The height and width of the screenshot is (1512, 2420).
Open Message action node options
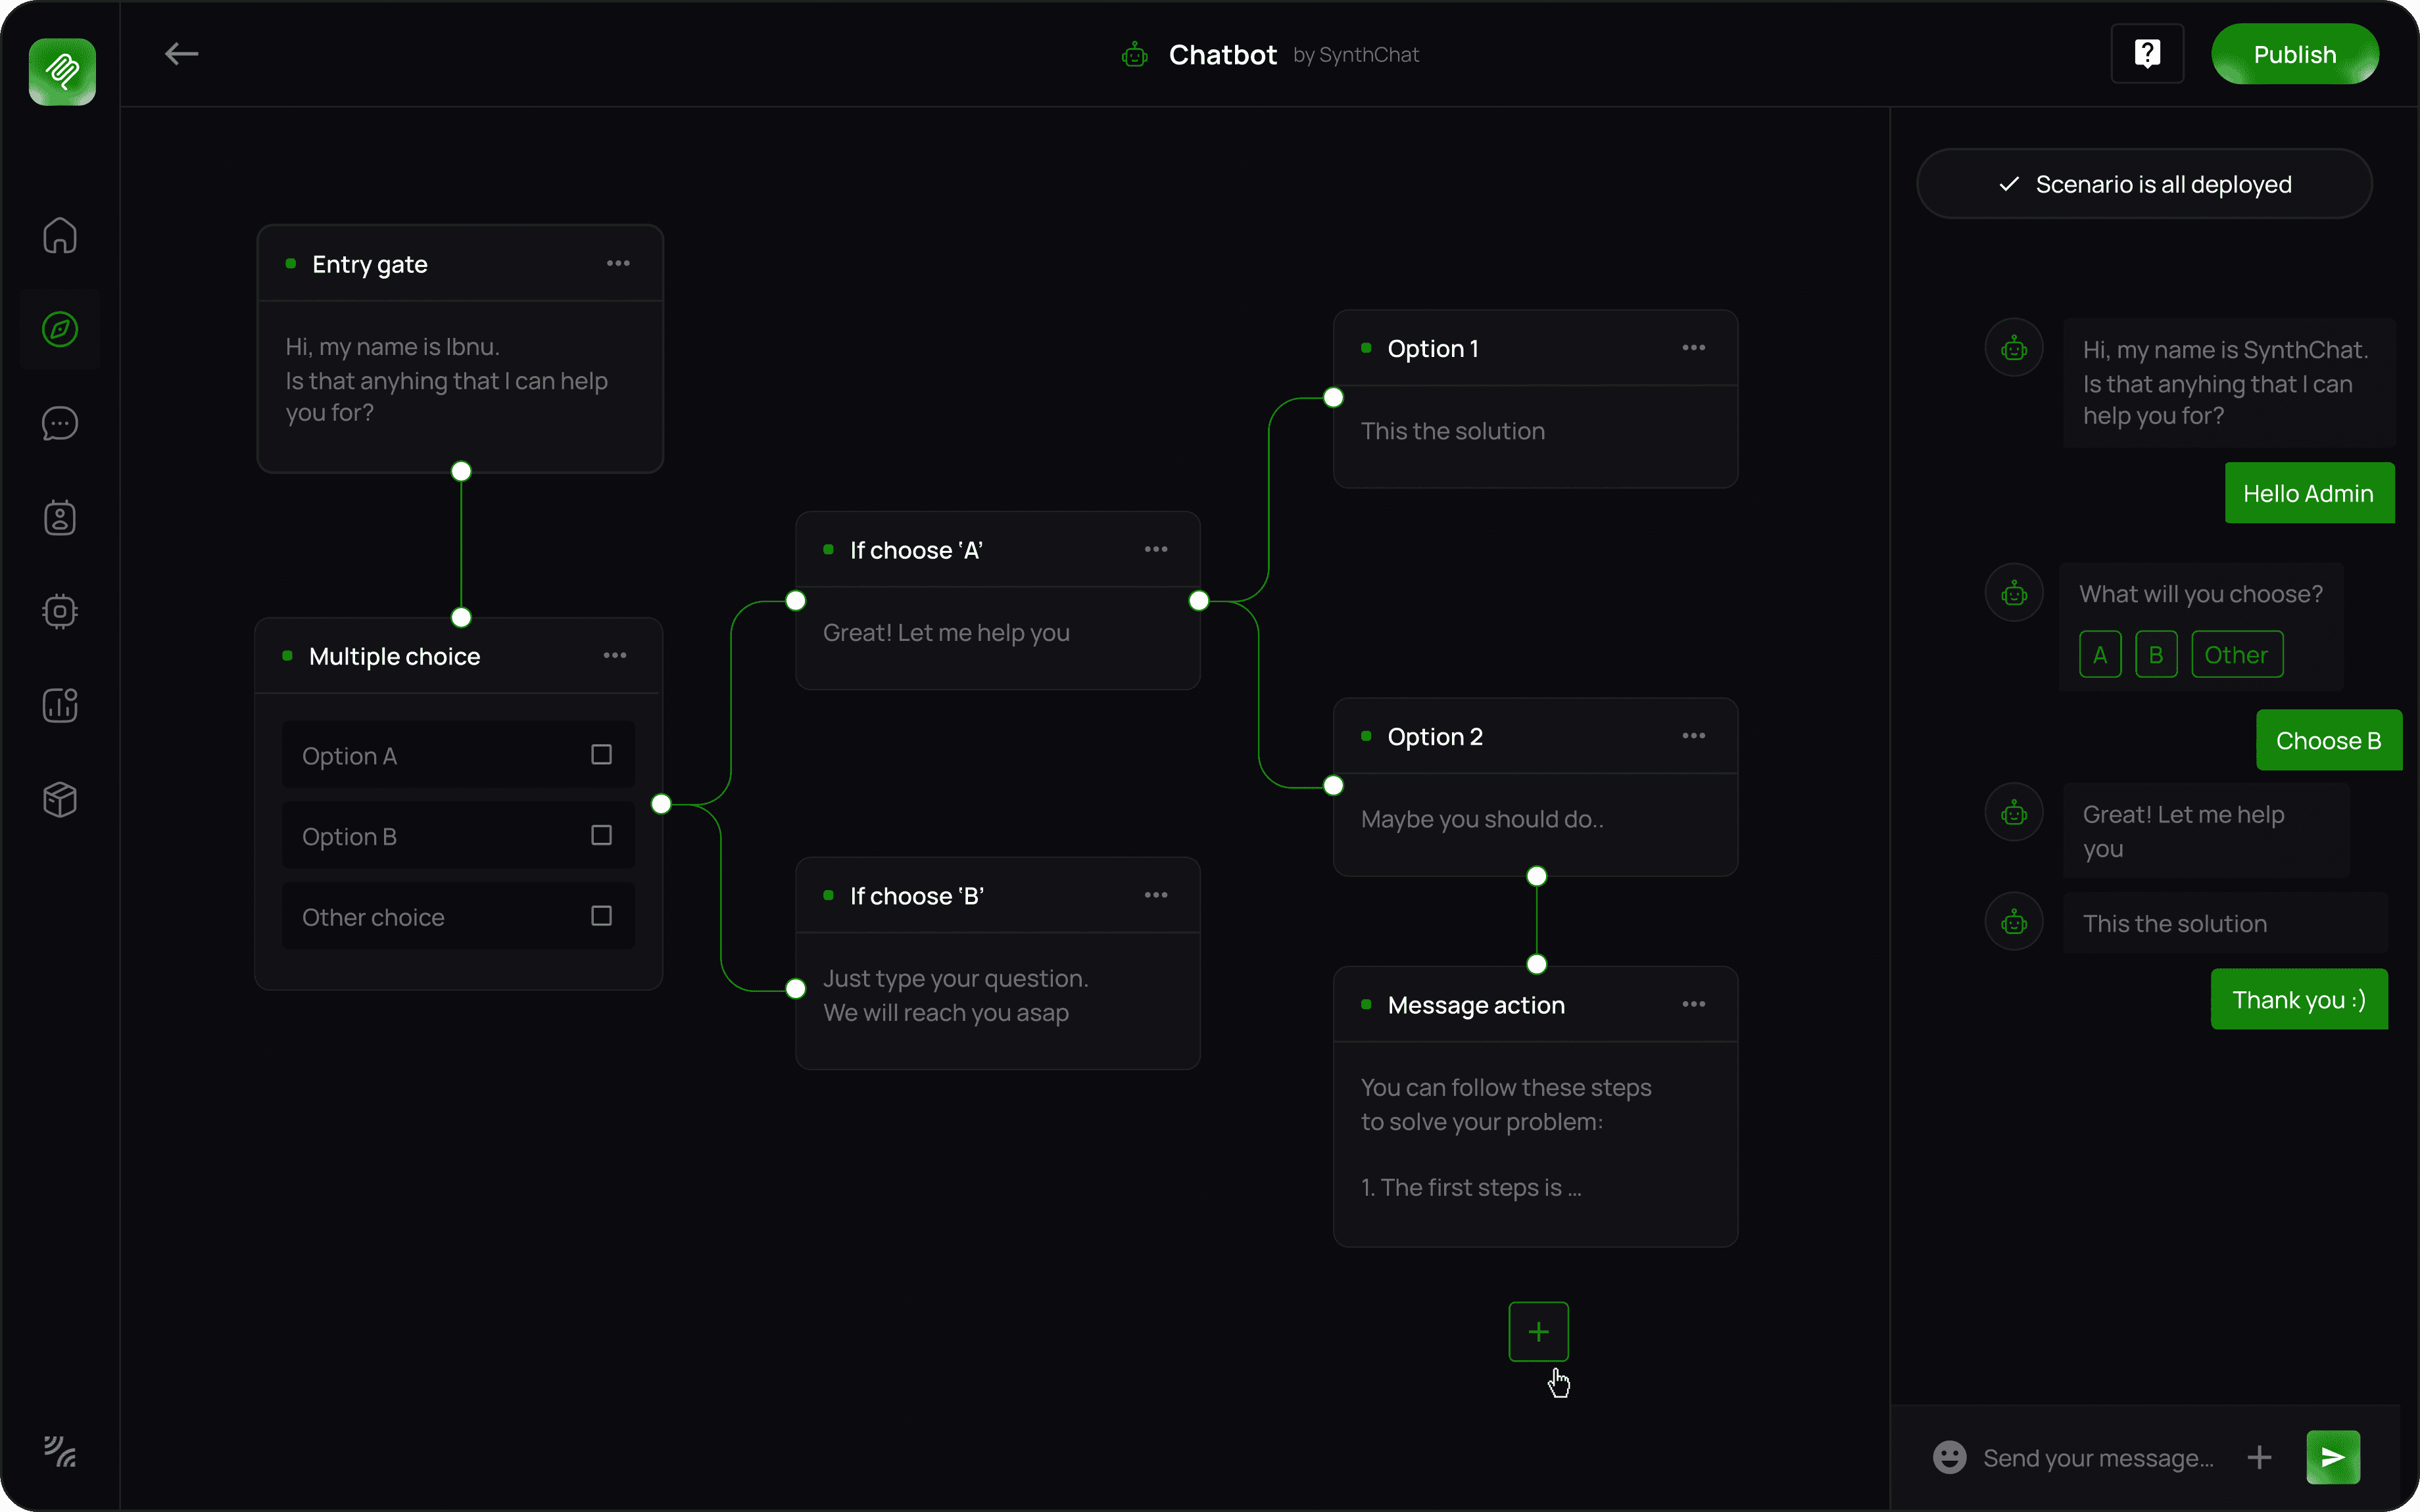(x=1693, y=1004)
